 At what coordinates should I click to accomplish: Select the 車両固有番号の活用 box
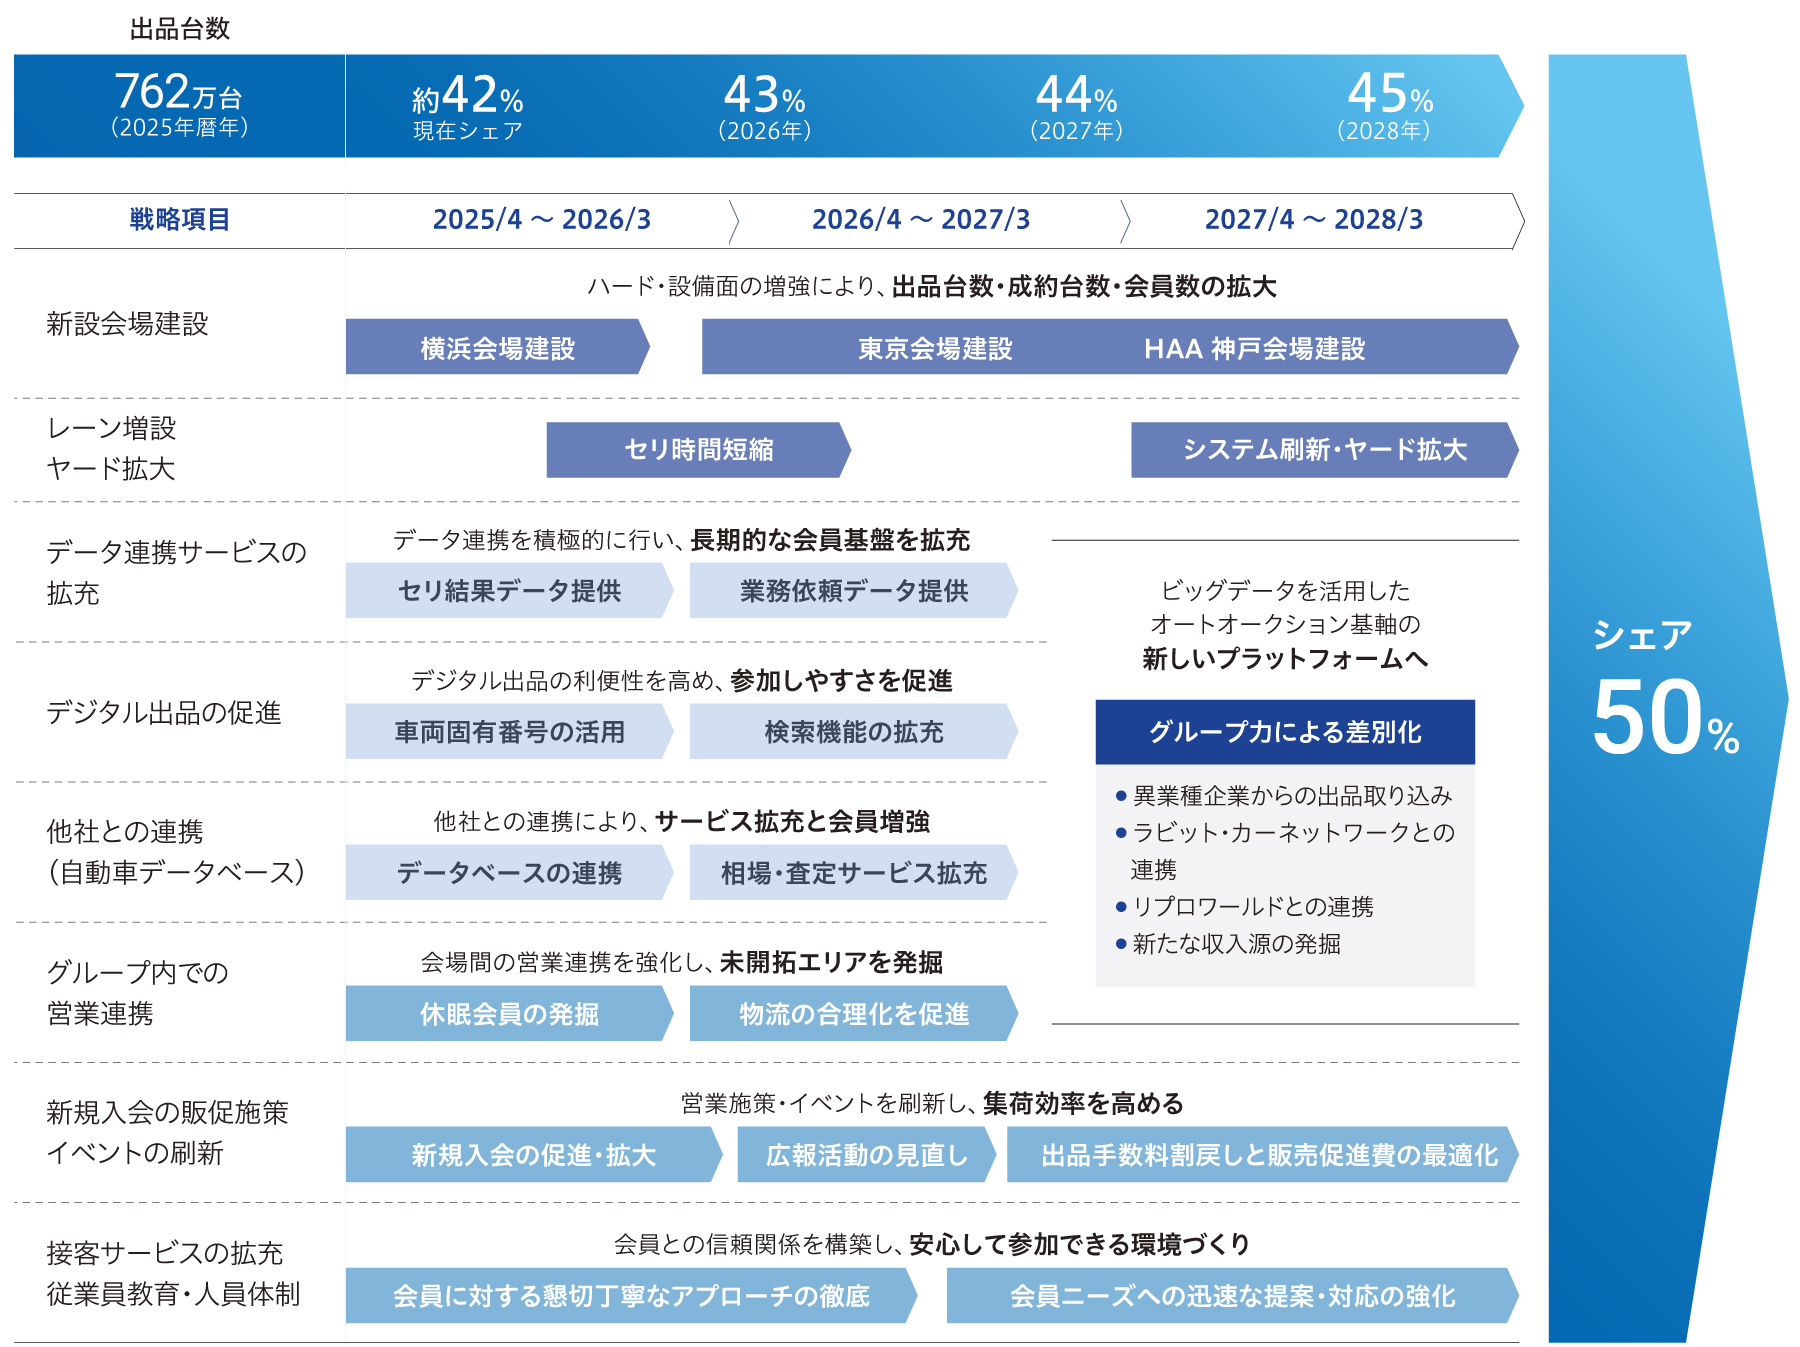[509, 732]
